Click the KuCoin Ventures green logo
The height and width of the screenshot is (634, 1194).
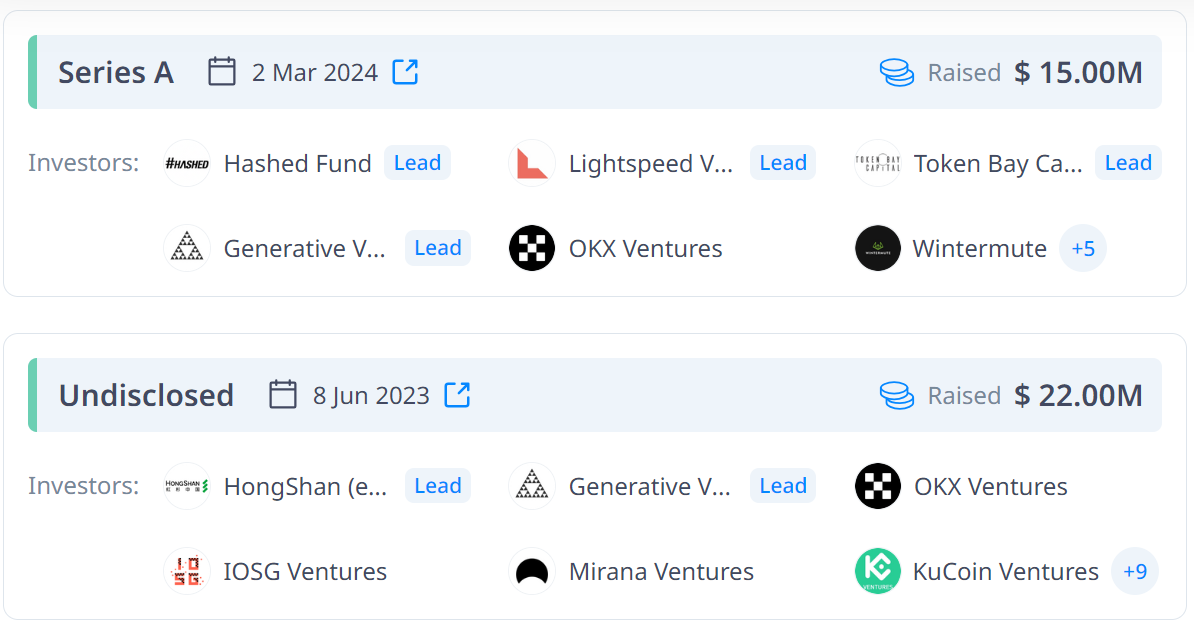coord(877,571)
